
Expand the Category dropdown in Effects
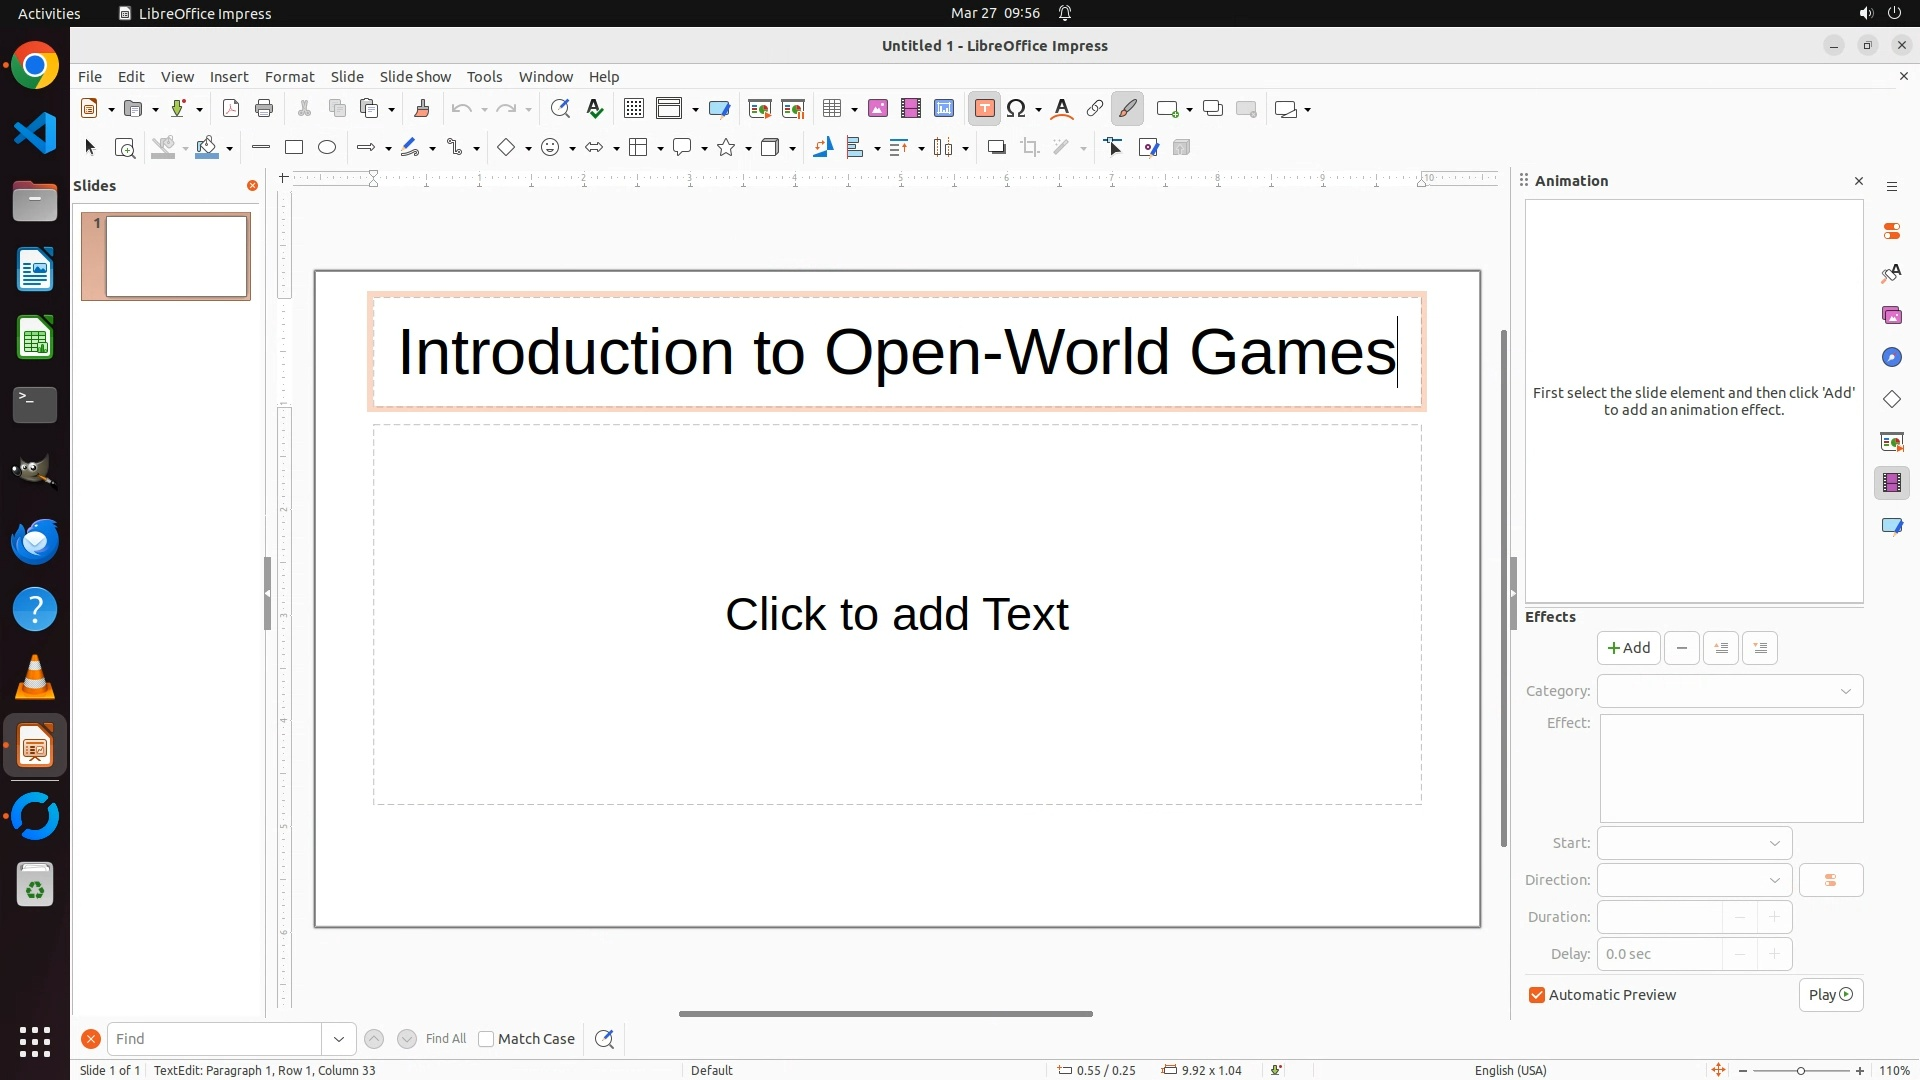point(1729,691)
